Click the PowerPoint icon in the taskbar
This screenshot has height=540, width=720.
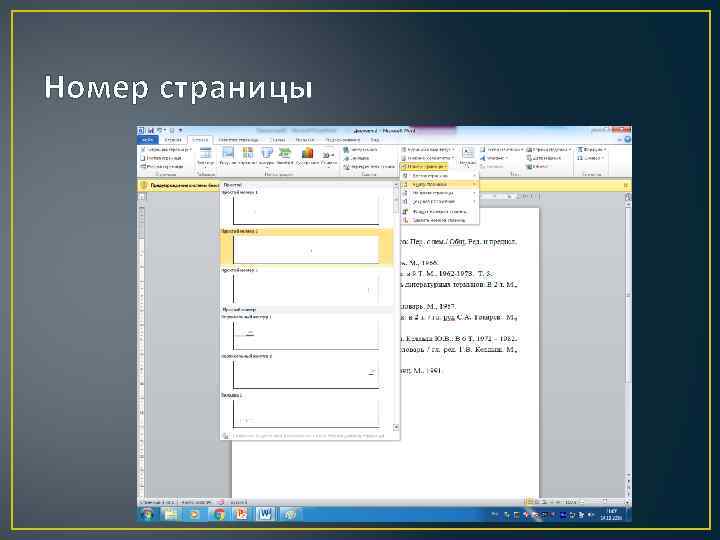pos(241,514)
